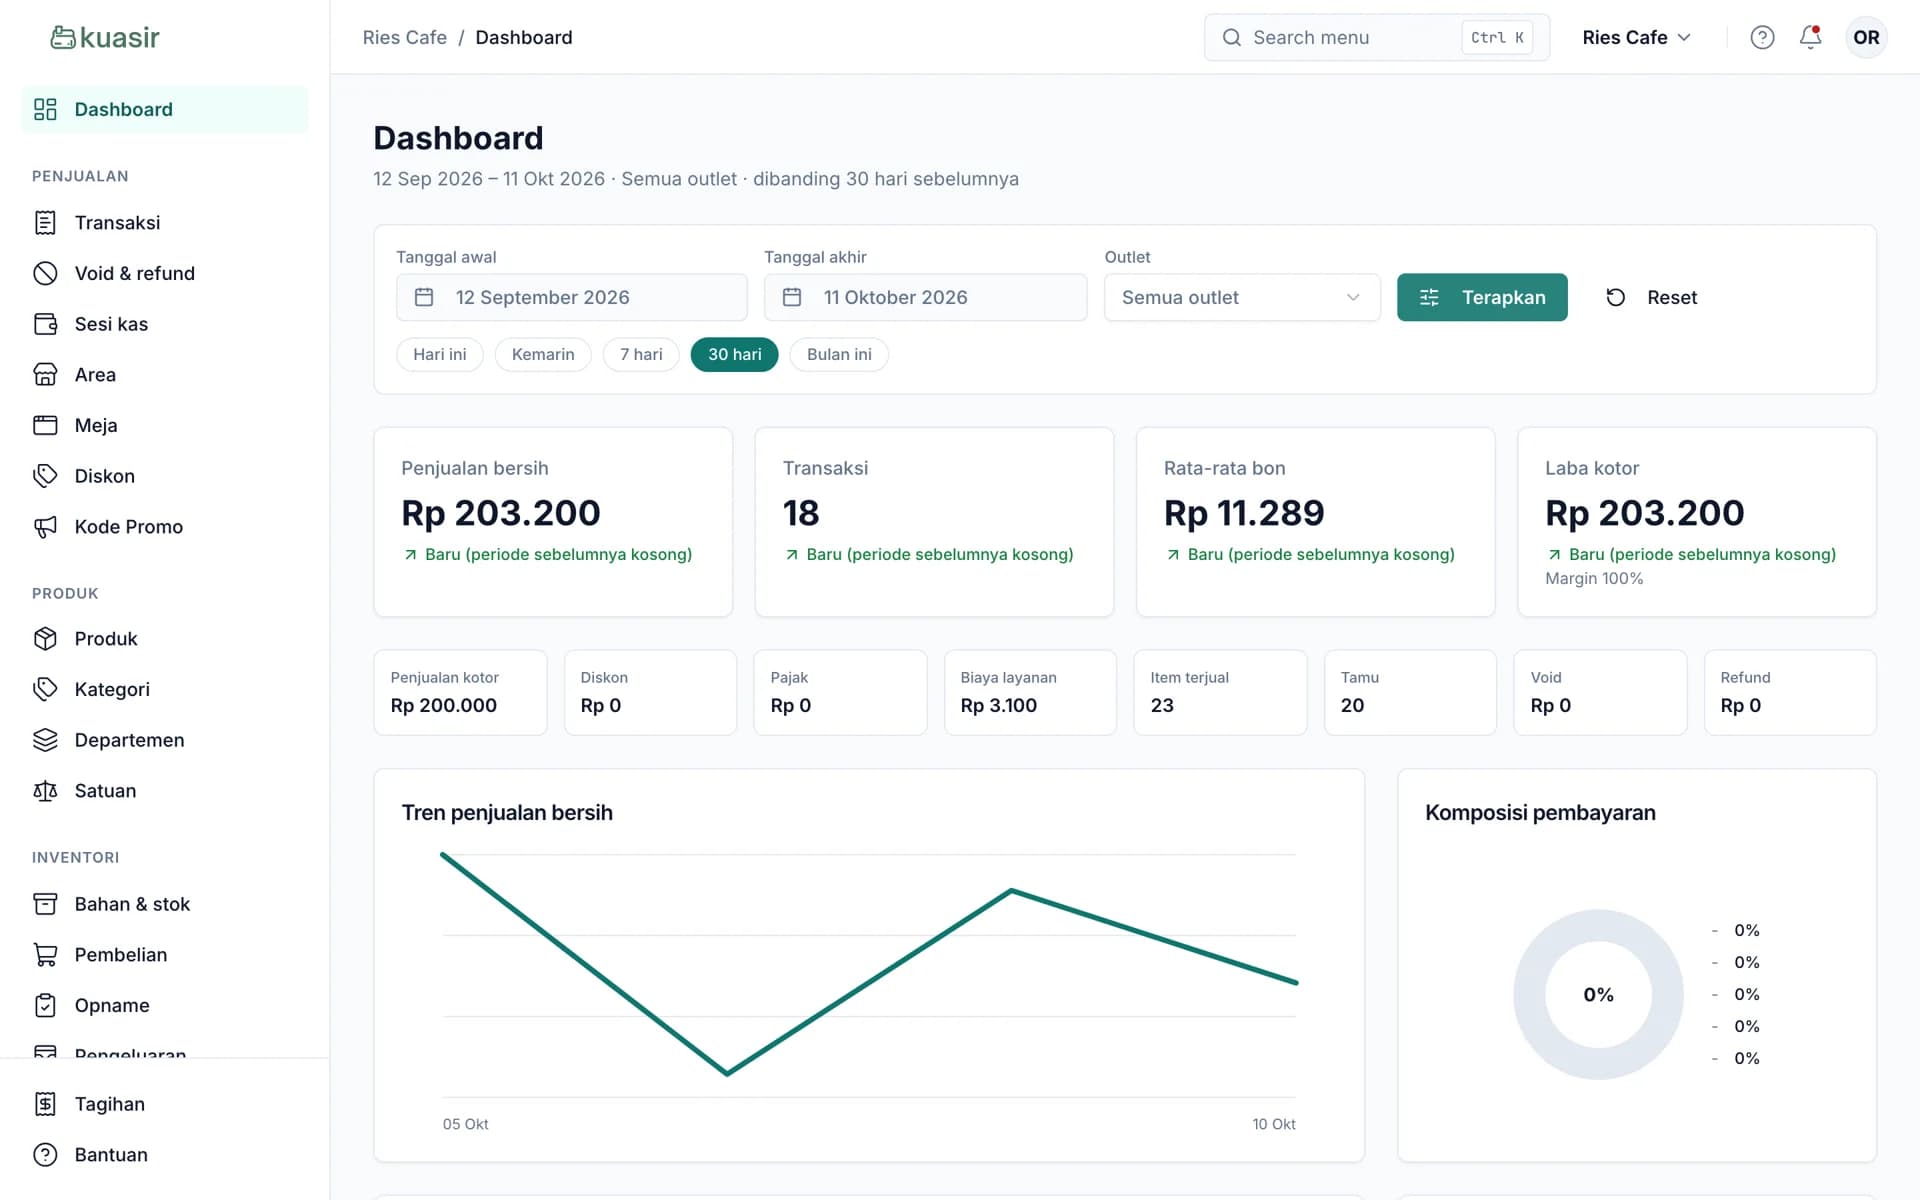Click the Kode Promo megaphone icon
Image resolution: width=1920 pixels, height=1200 pixels.
tap(45, 526)
